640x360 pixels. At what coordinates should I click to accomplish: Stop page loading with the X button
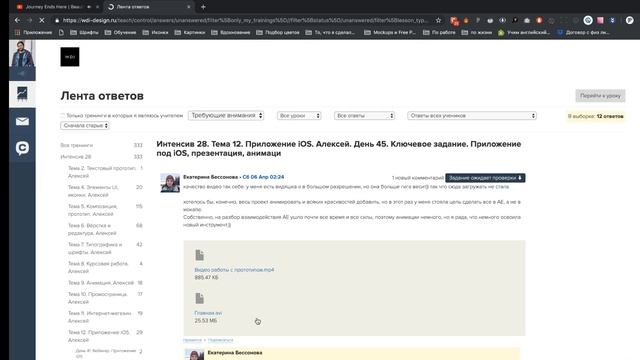click(41, 20)
